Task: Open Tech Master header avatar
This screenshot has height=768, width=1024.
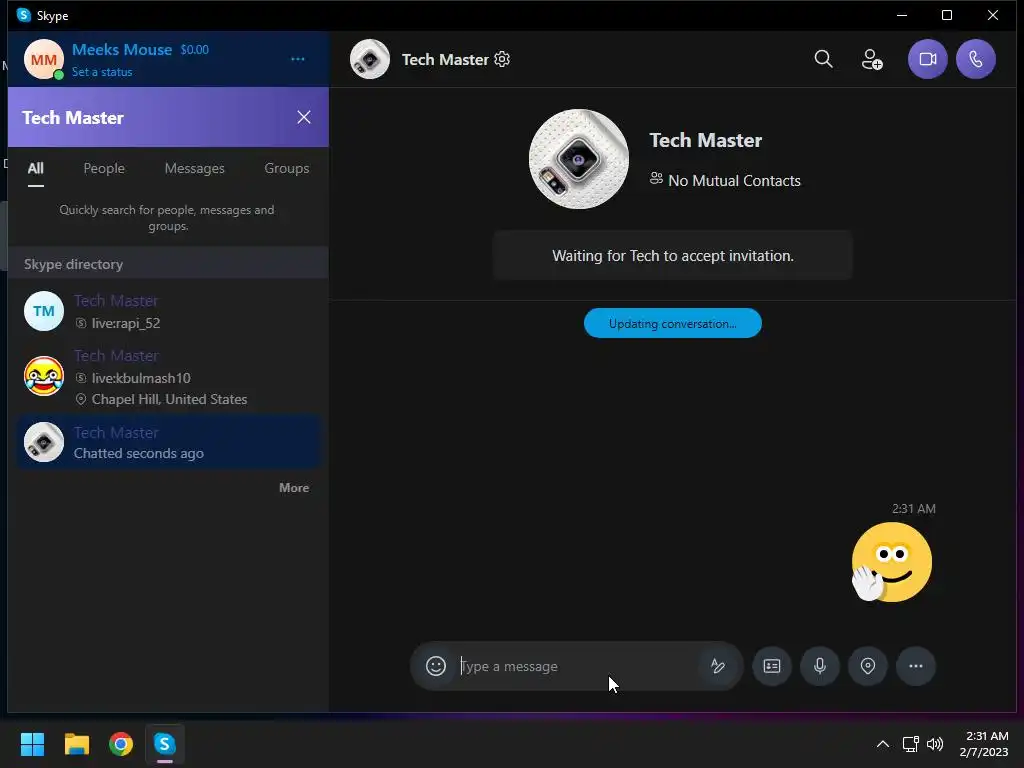Action: 370,59
